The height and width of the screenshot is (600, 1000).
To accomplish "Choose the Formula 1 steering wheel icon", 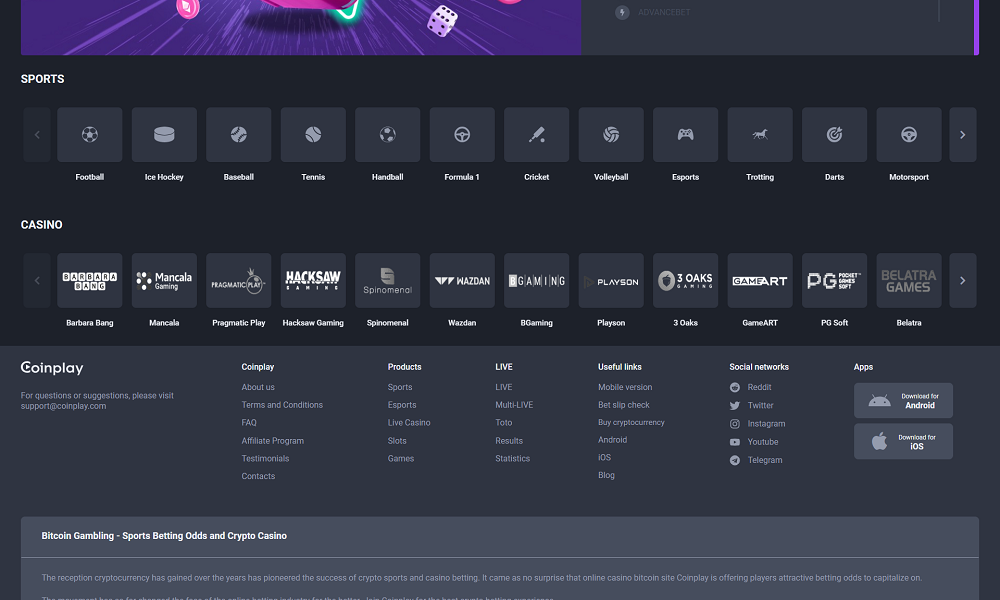I will point(462,135).
